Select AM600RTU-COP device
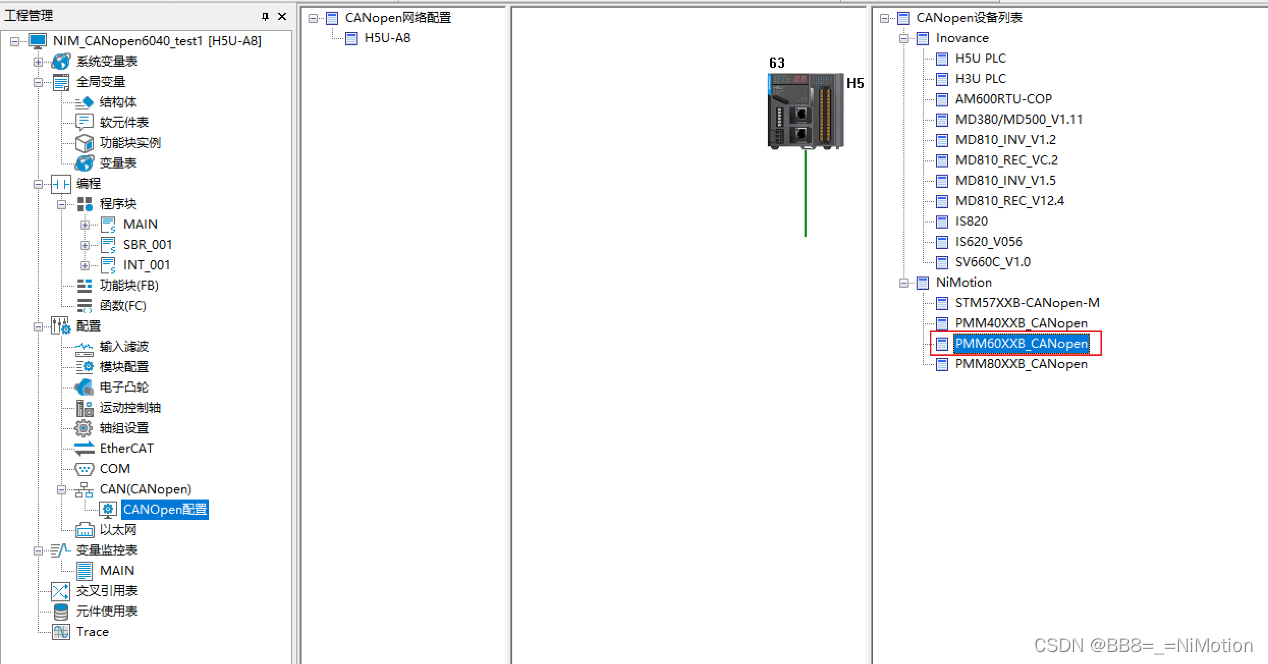This screenshot has height=664, width=1268. 1003,100
